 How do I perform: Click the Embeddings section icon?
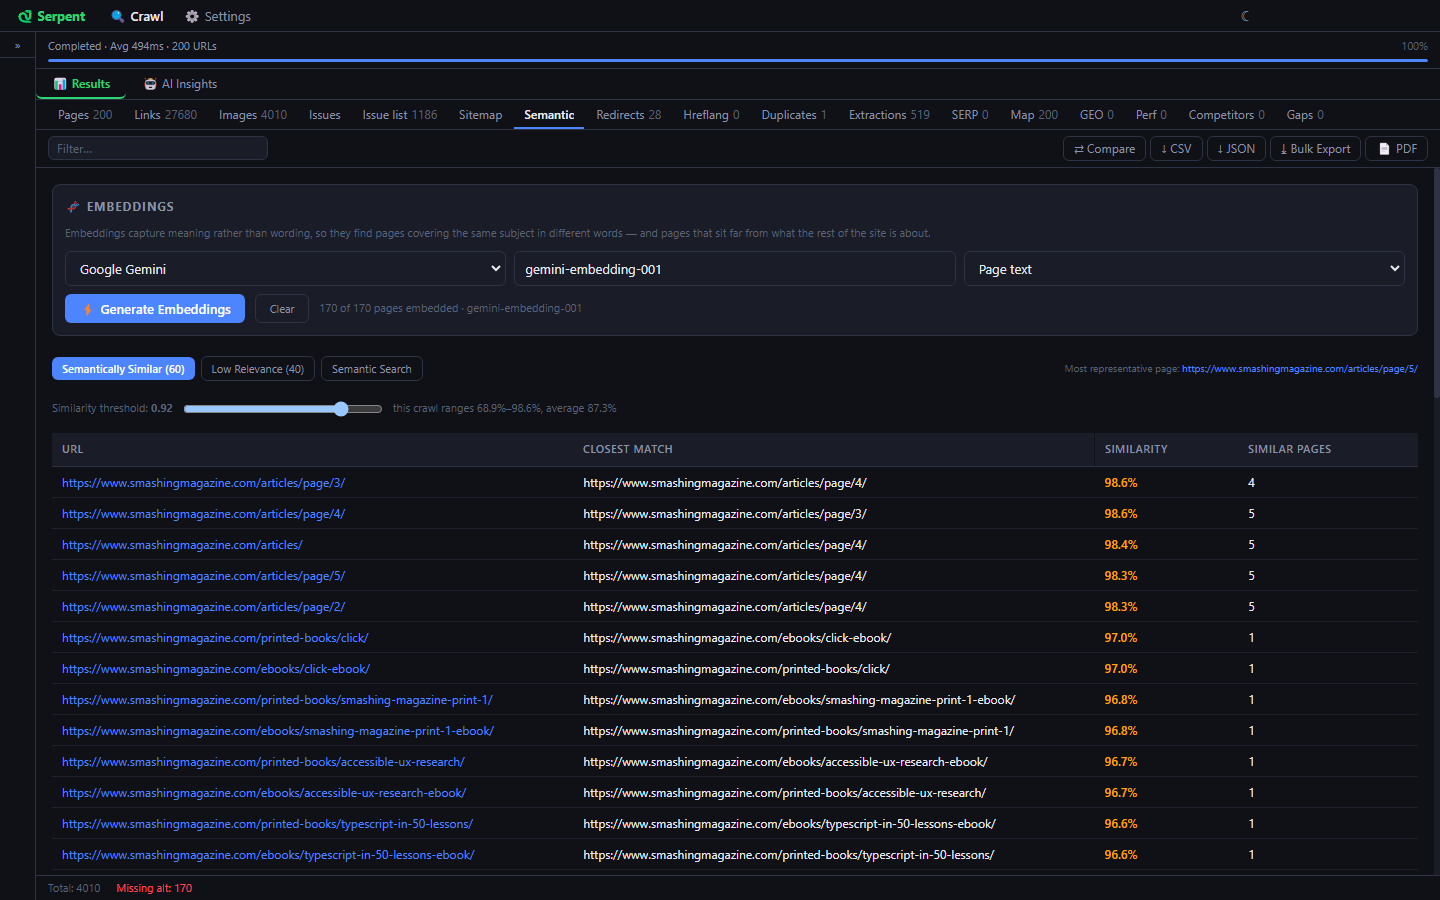click(73, 207)
